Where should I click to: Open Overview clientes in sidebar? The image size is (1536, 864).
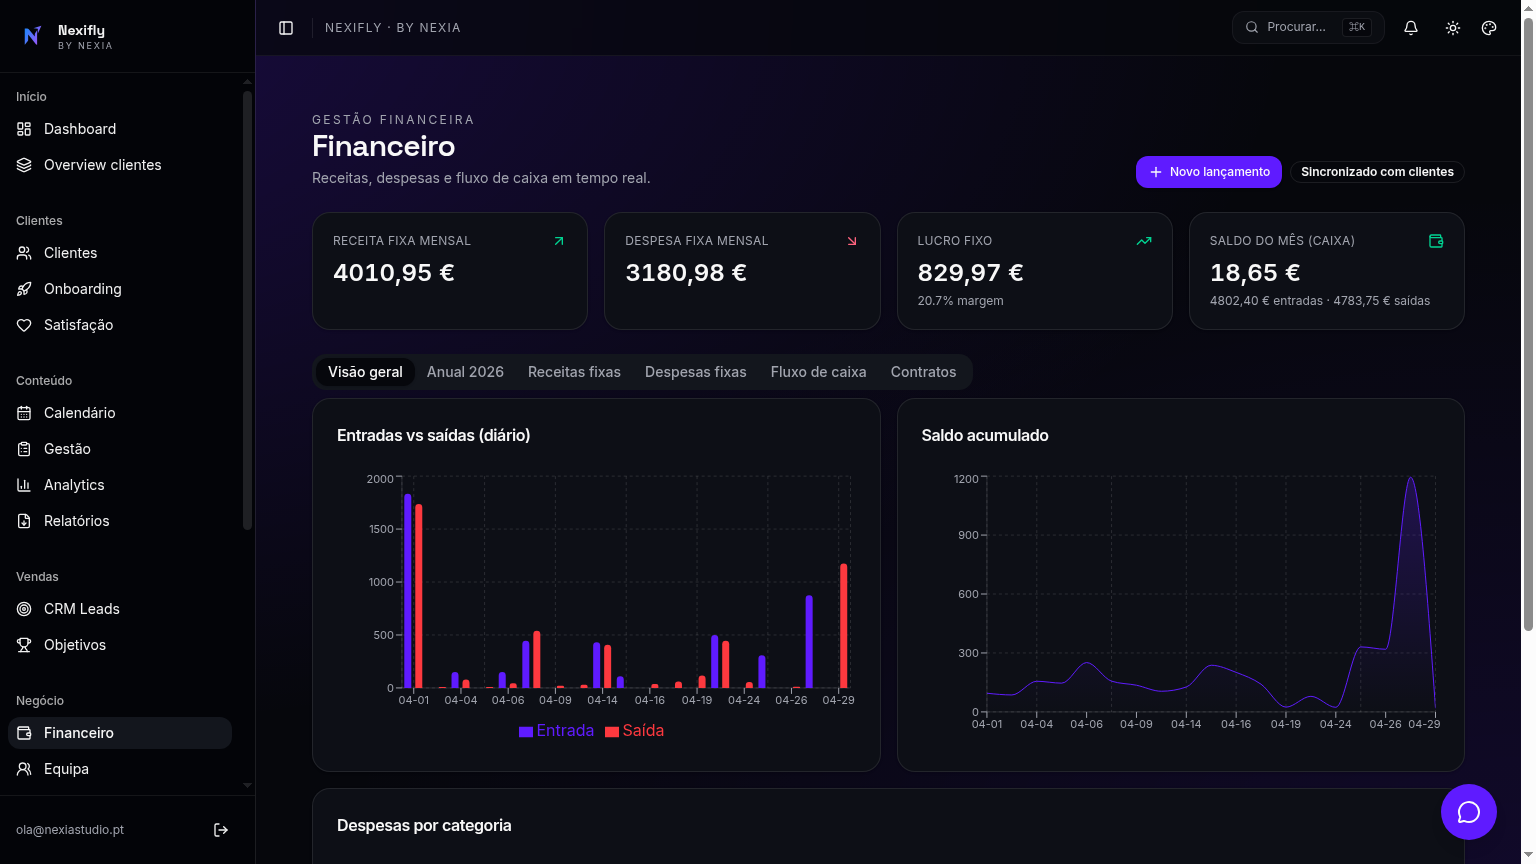click(x=120, y=165)
